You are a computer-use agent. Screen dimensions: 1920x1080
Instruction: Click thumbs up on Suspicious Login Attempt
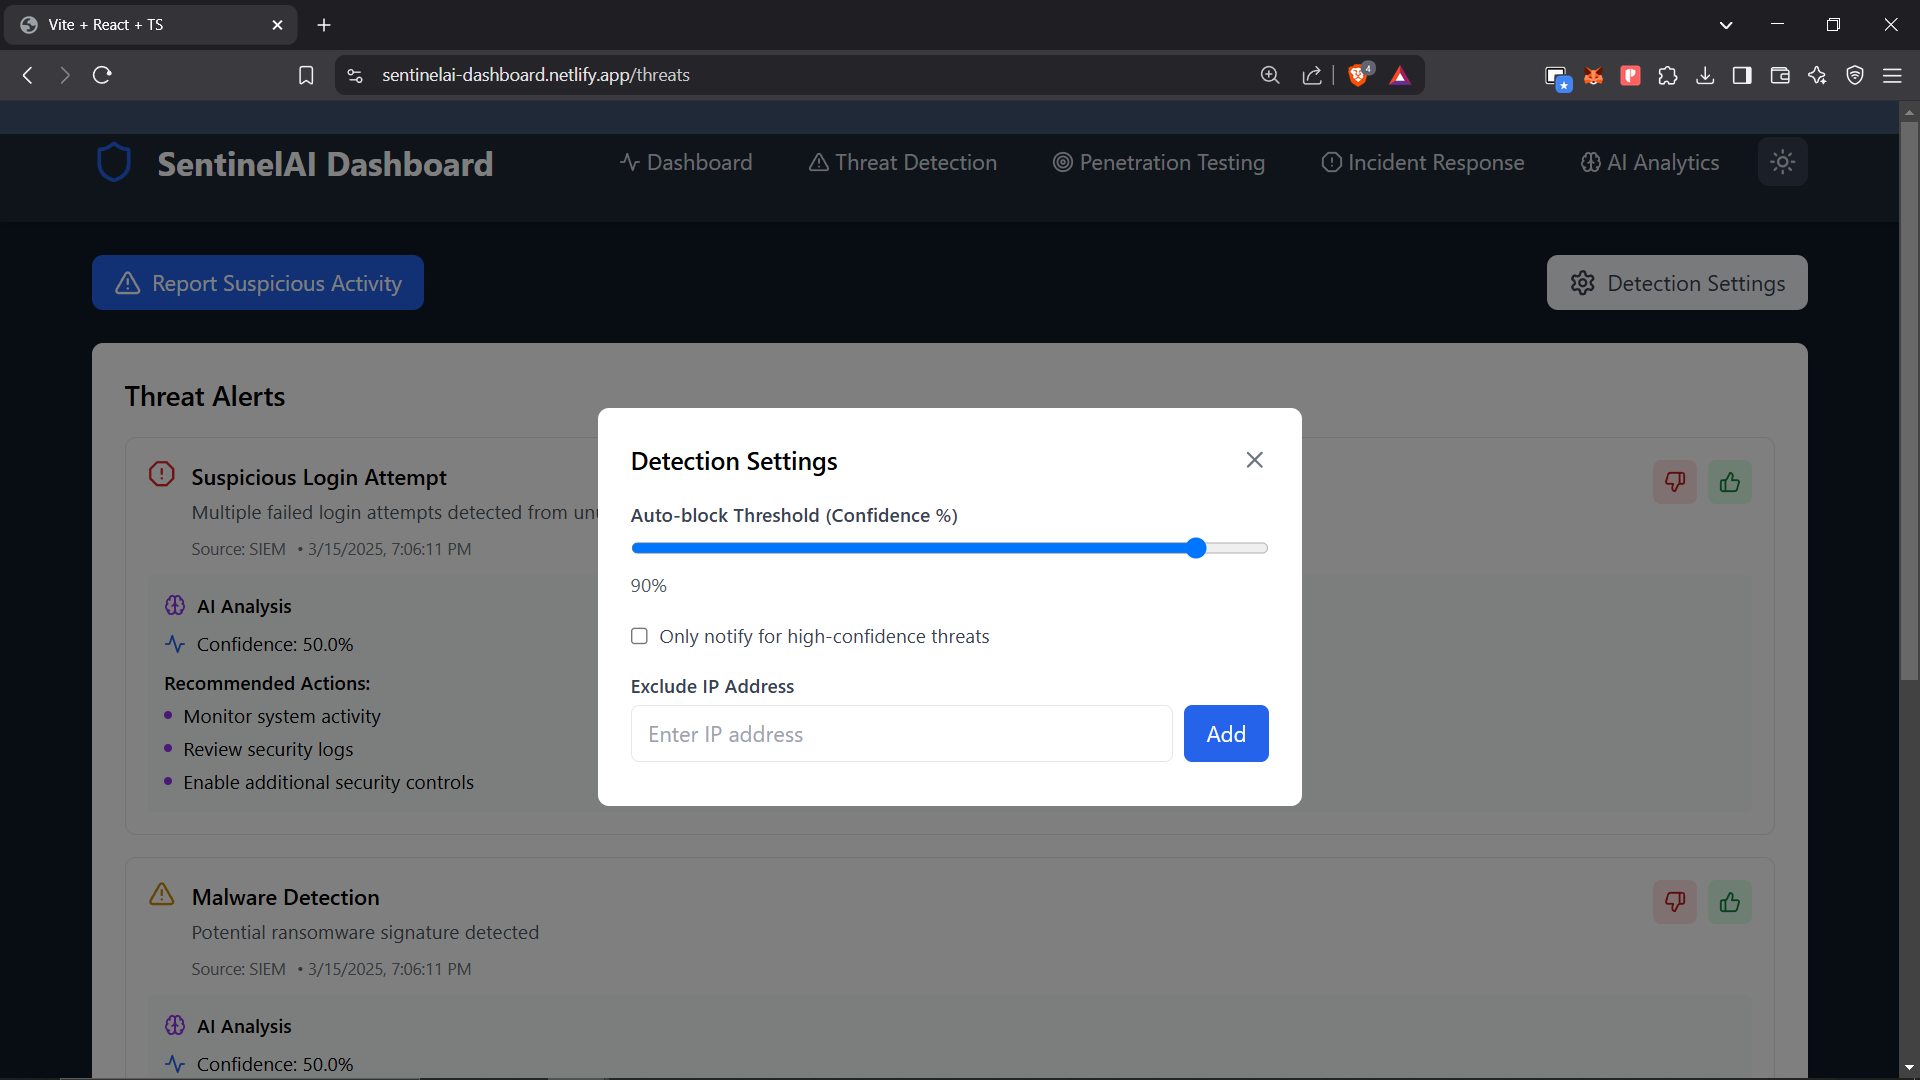(x=1730, y=482)
